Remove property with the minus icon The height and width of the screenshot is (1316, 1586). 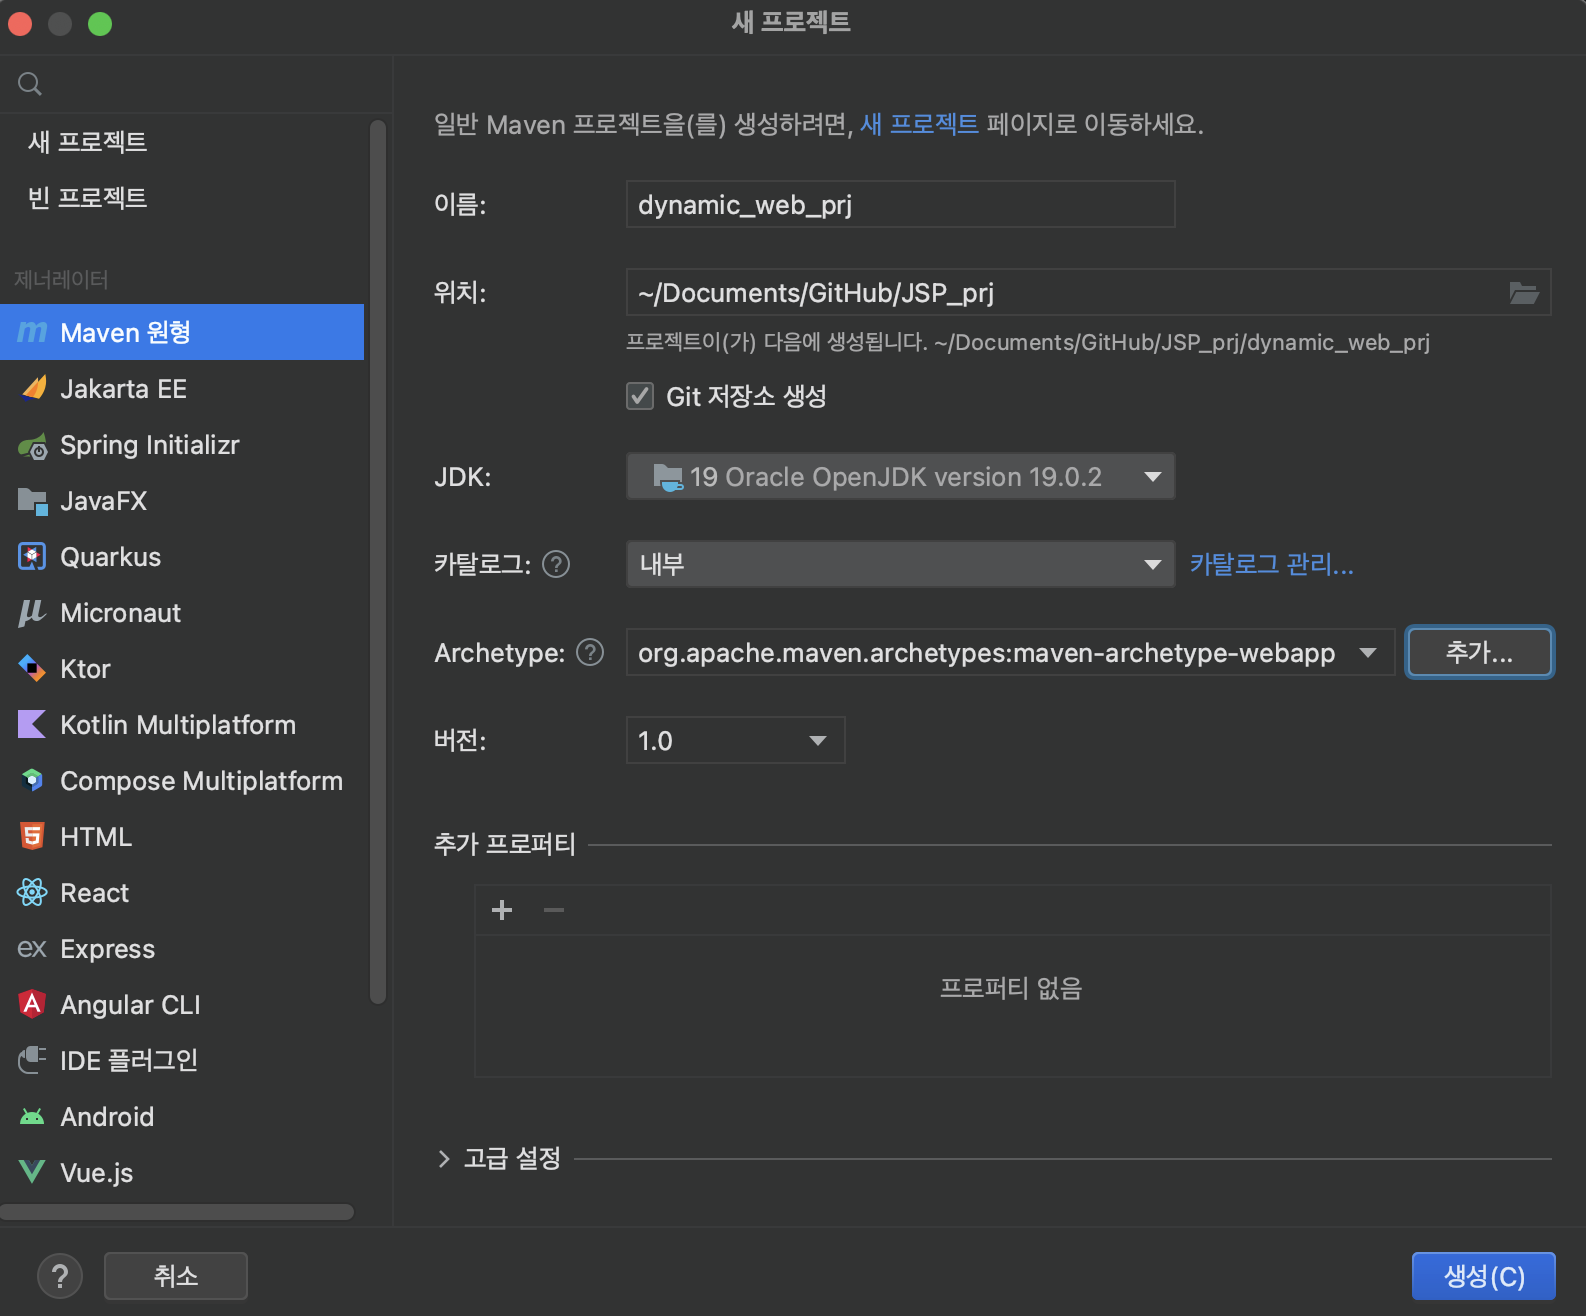[x=554, y=909]
